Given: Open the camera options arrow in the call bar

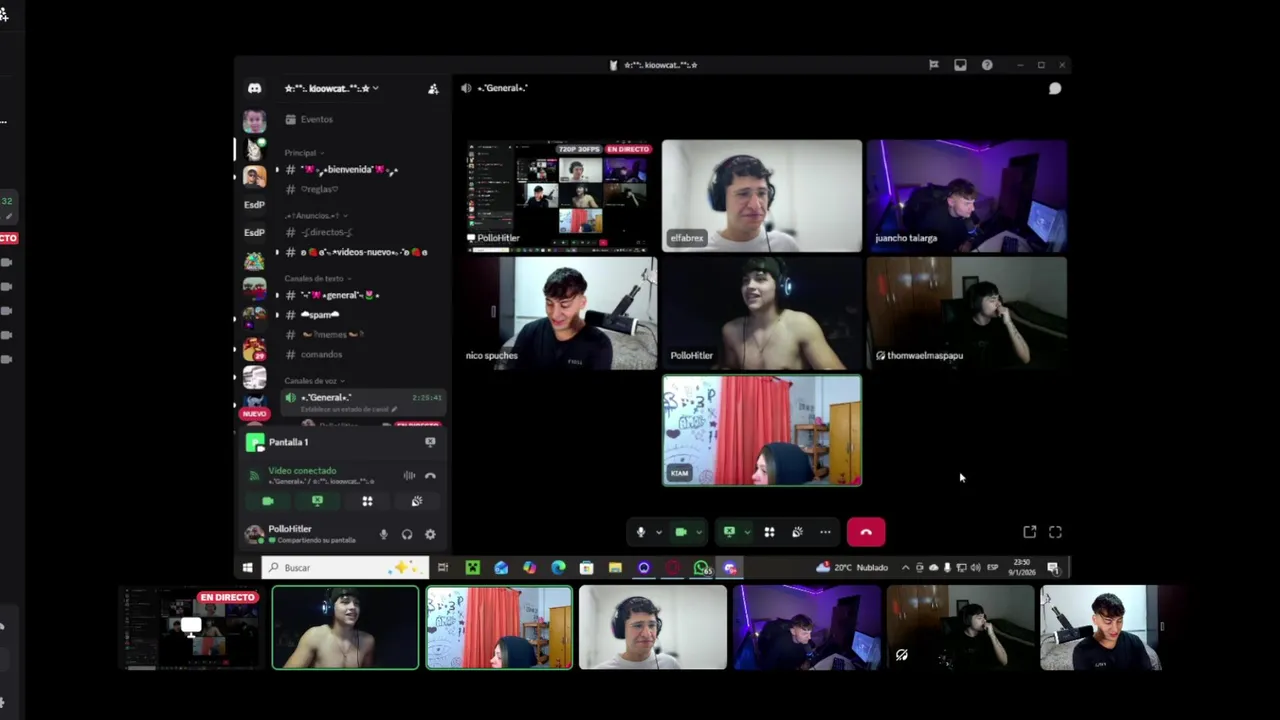Looking at the screenshot, I should (x=698, y=532).
